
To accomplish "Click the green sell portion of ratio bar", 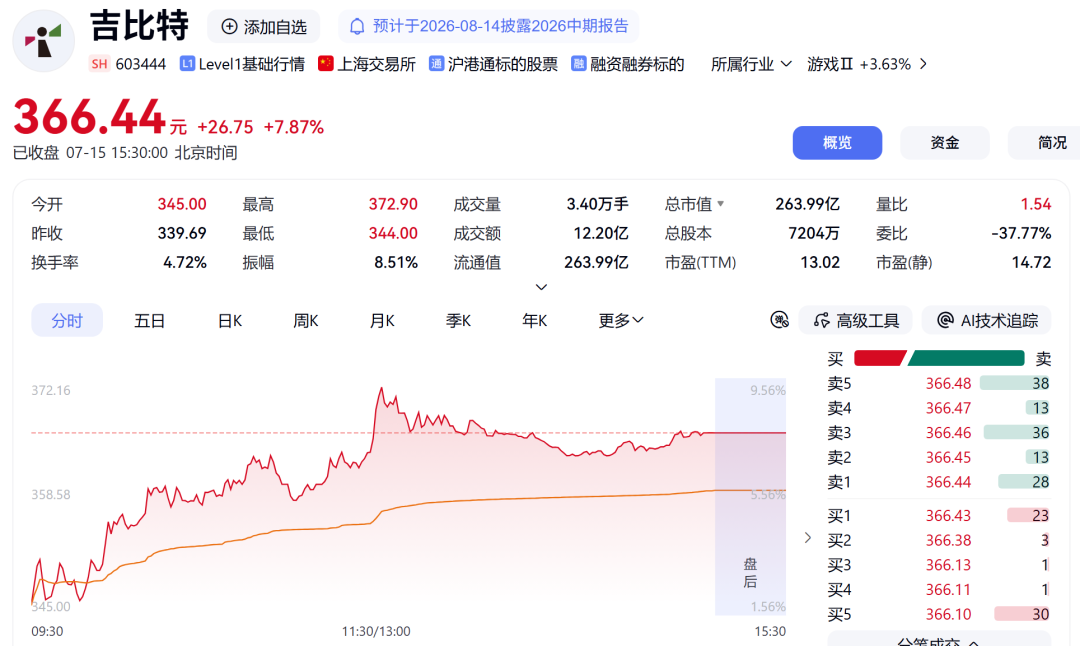I will click(x=966, y=358).
